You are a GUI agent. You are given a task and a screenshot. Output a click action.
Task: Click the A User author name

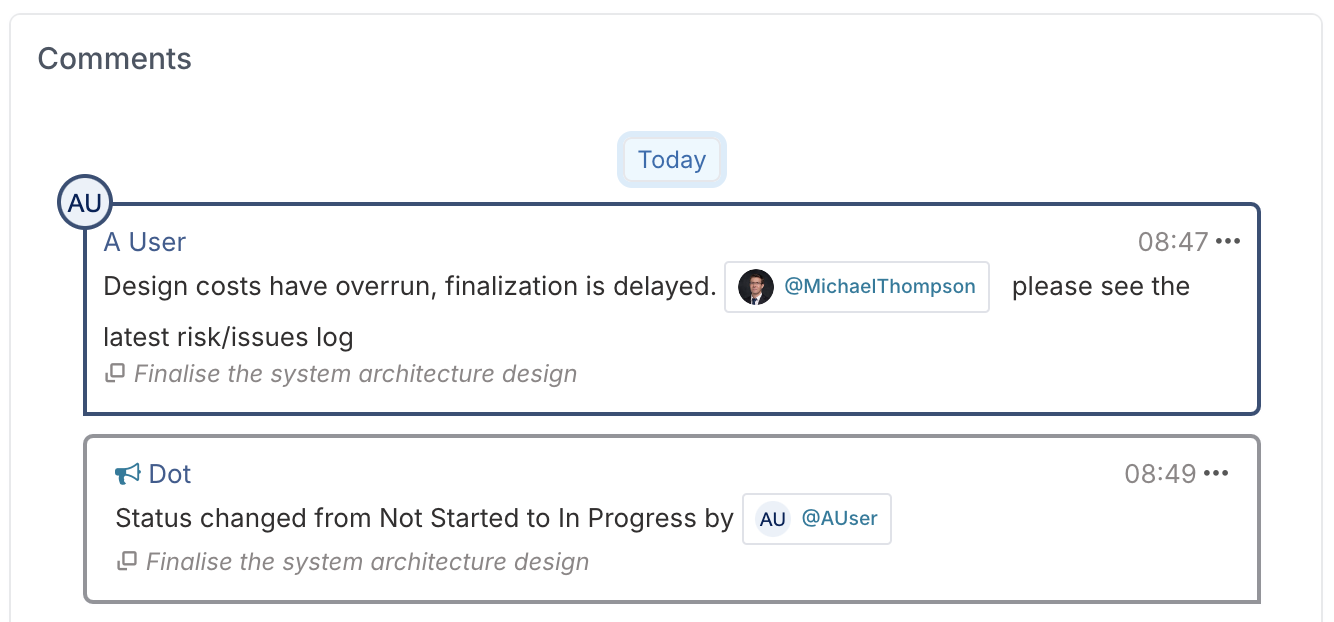145,242
